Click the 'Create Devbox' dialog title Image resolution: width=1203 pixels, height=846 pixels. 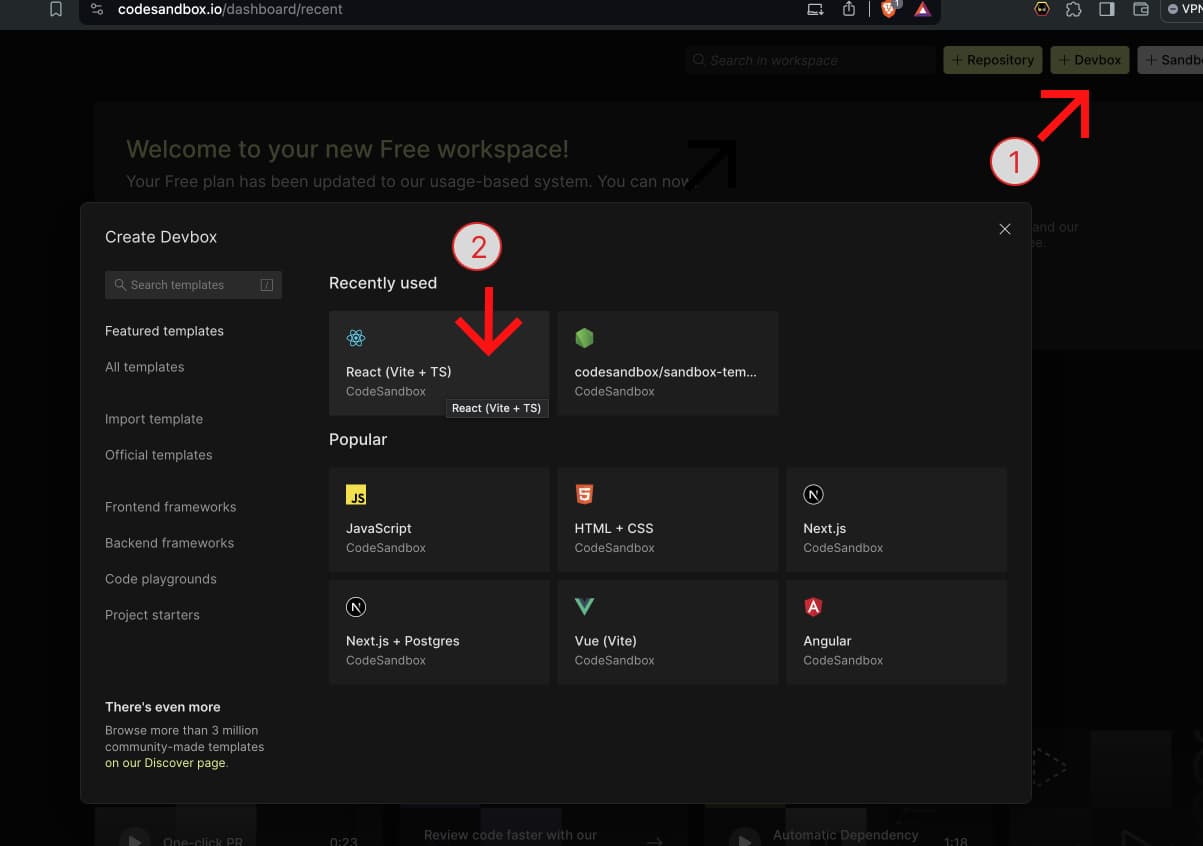pyautogui.click(x=161, y=237)
